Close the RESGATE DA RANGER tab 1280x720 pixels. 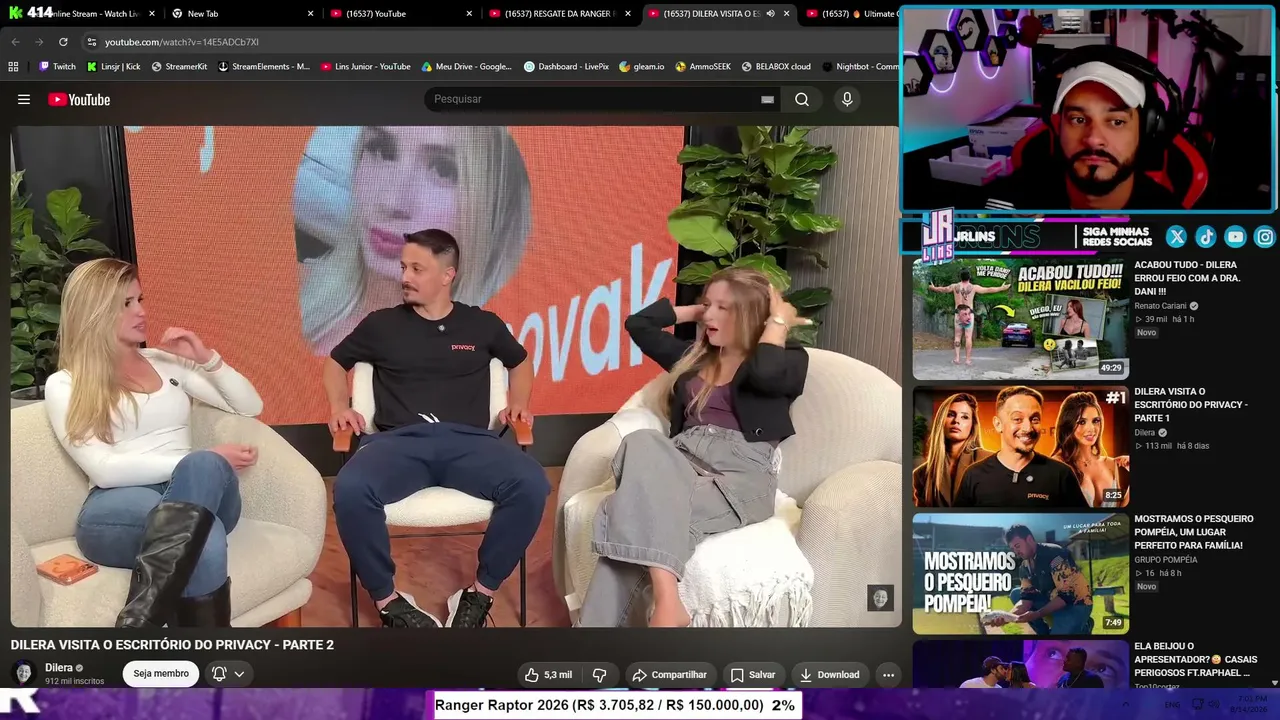click(628, 14)
